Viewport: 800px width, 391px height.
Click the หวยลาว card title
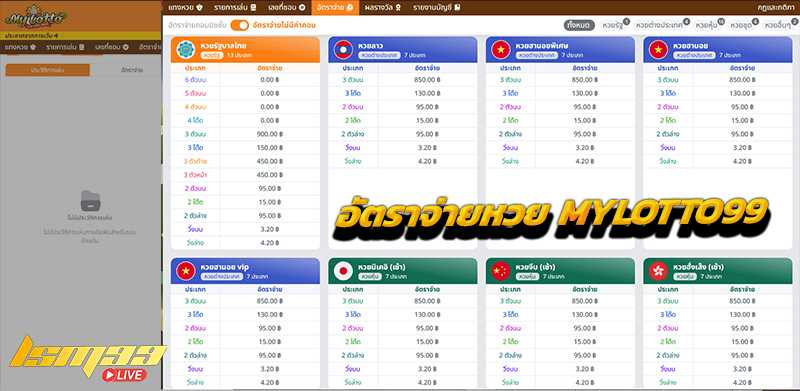coord(371,45)
